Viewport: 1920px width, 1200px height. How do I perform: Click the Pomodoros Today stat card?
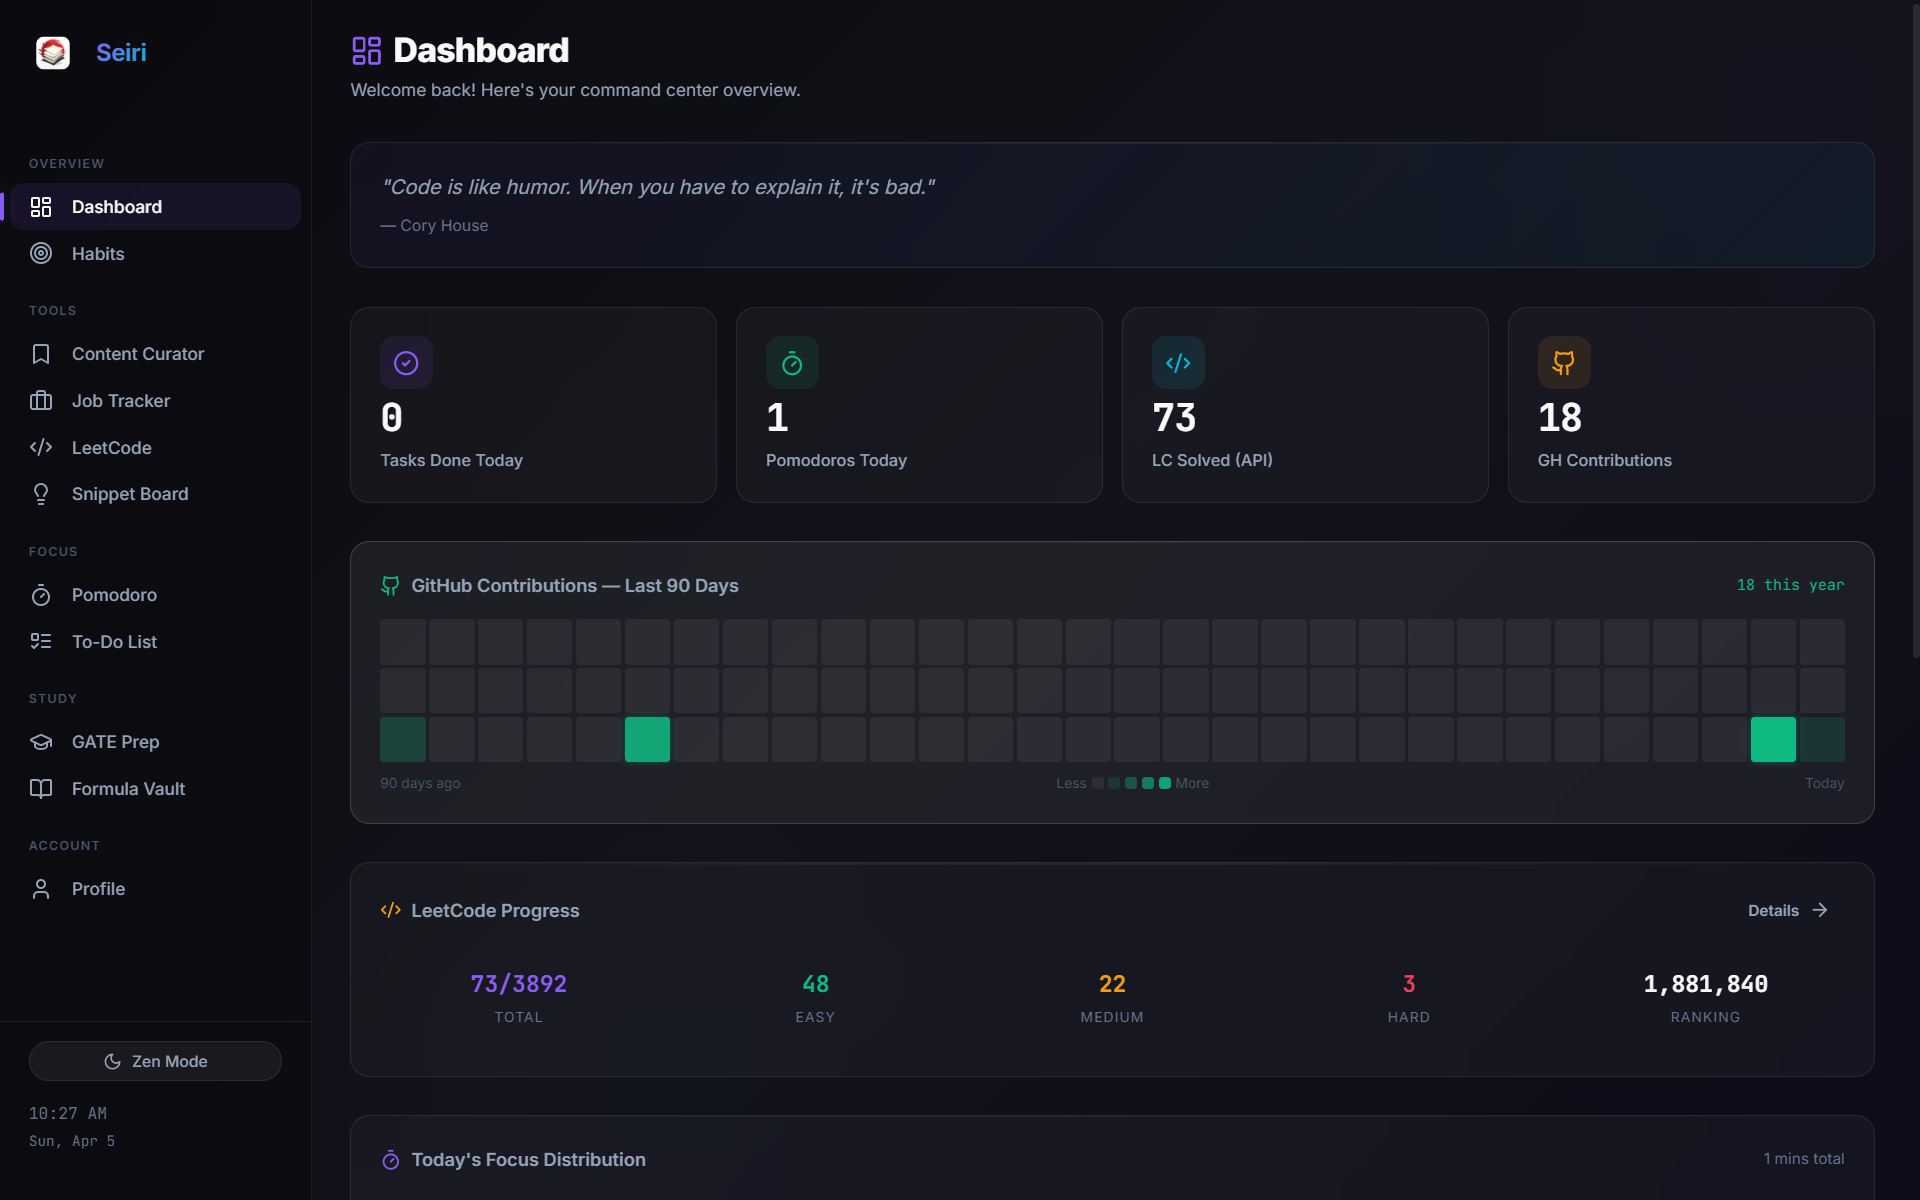tap(919, 405)
